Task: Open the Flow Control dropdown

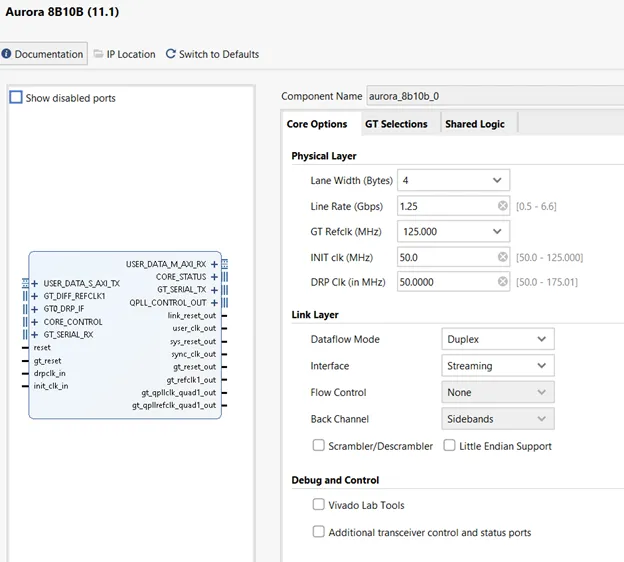Action: [x=498, y=392]
